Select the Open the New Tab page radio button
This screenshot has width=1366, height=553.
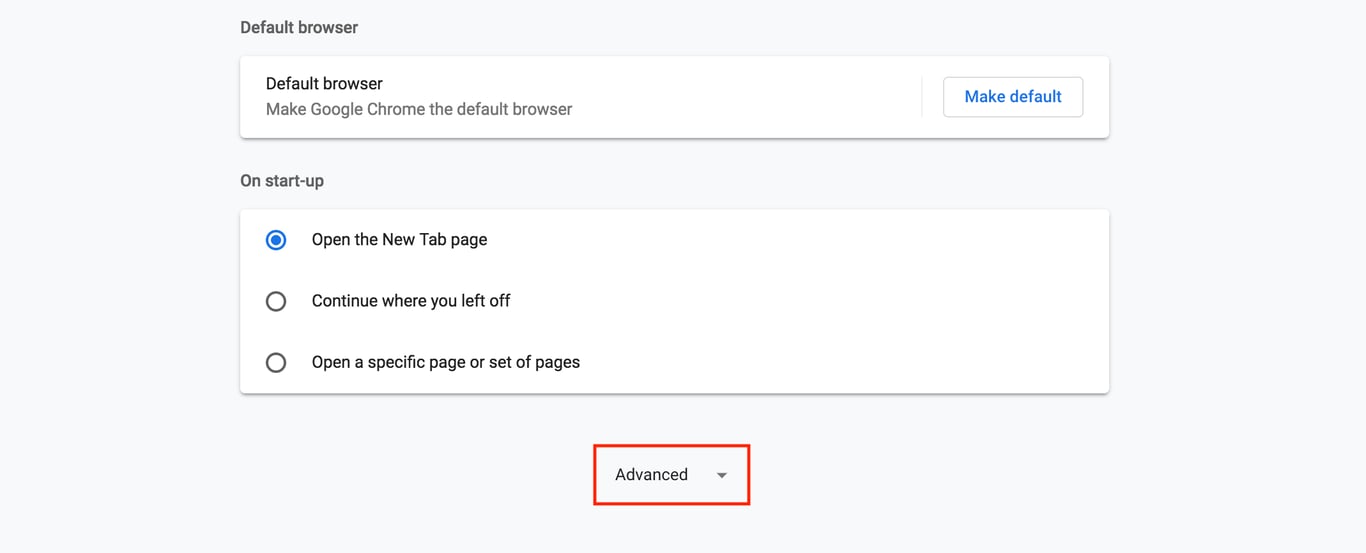[x=276, y=240]
